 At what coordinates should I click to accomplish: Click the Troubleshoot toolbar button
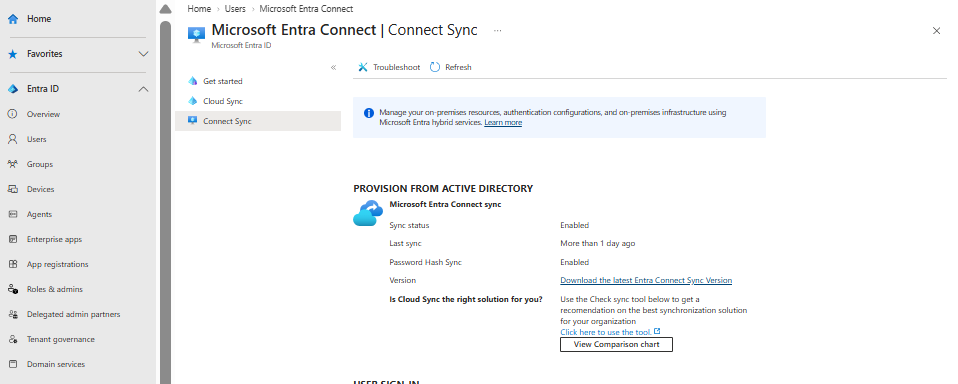[x=389, y=67]
